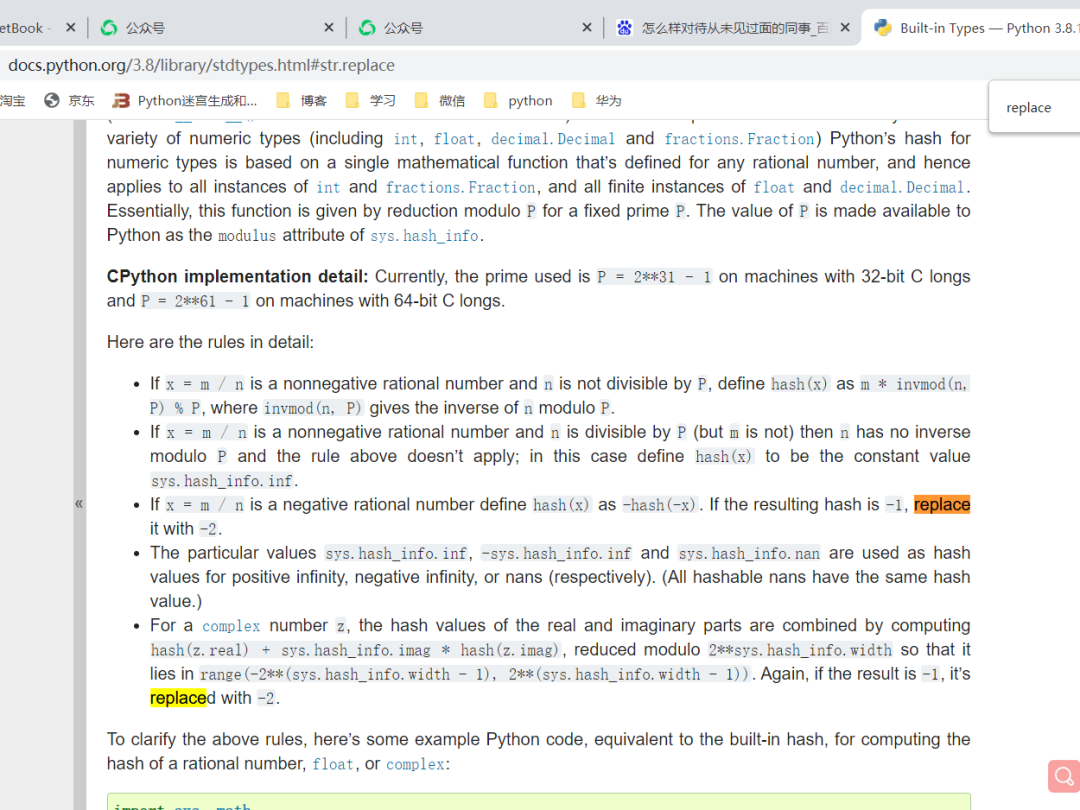Select the Built-in Types Python 3.8 tab
The image size is (1080, 810).
click(x=971, y=28)
